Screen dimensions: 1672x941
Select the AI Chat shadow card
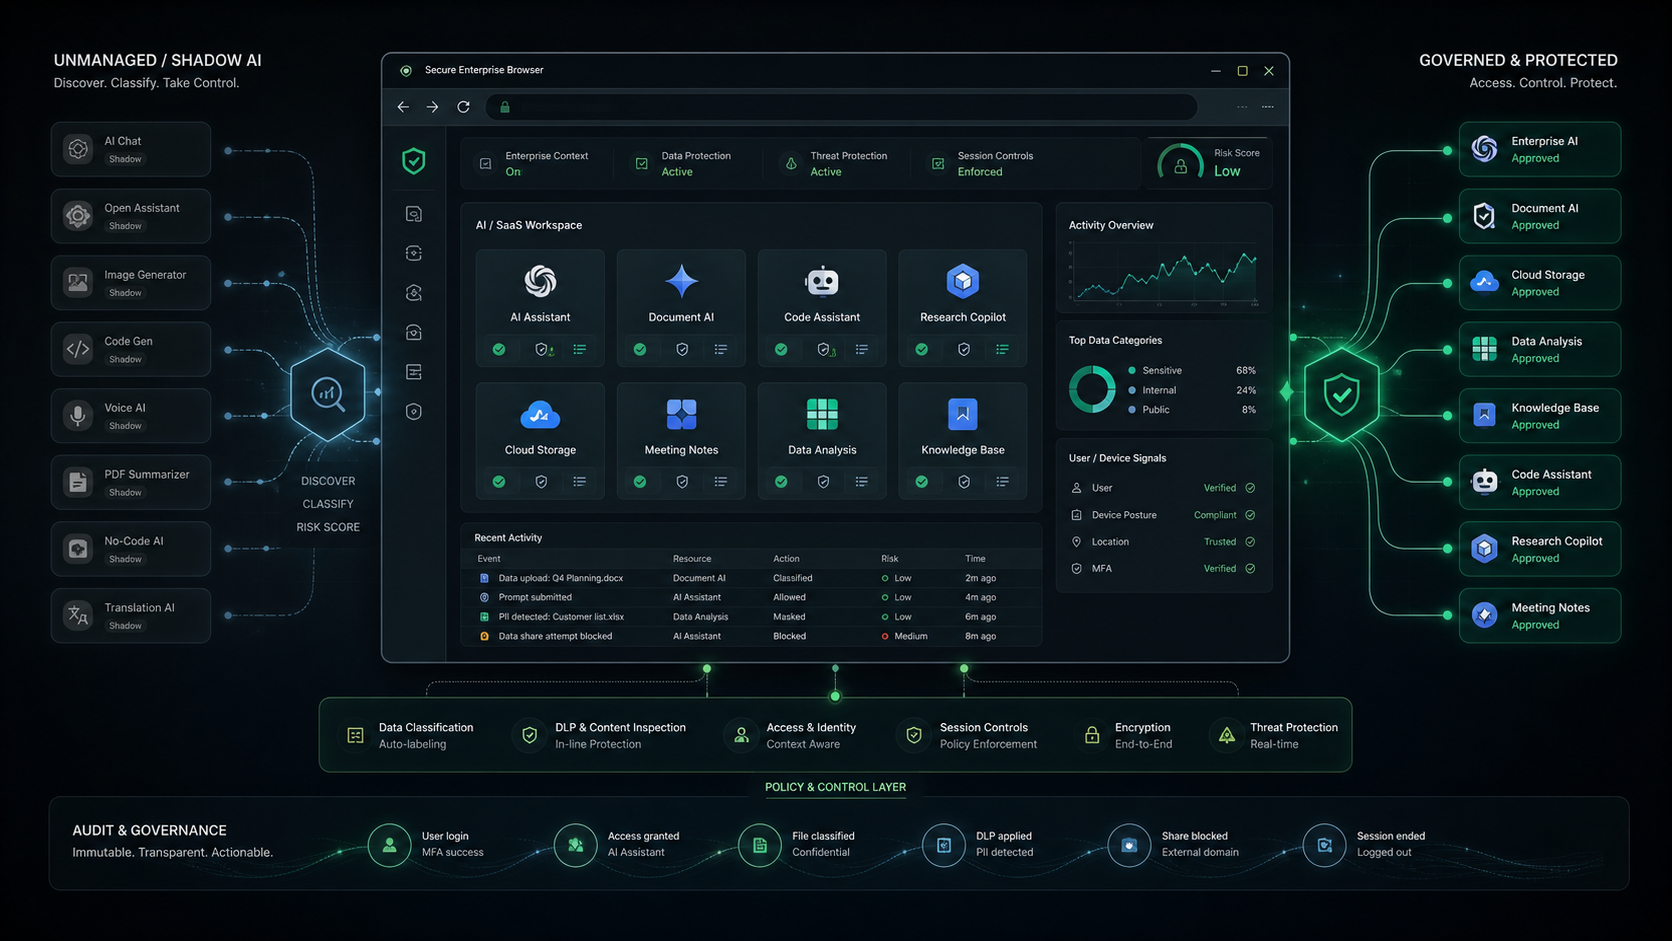click(x=131, y=149)
